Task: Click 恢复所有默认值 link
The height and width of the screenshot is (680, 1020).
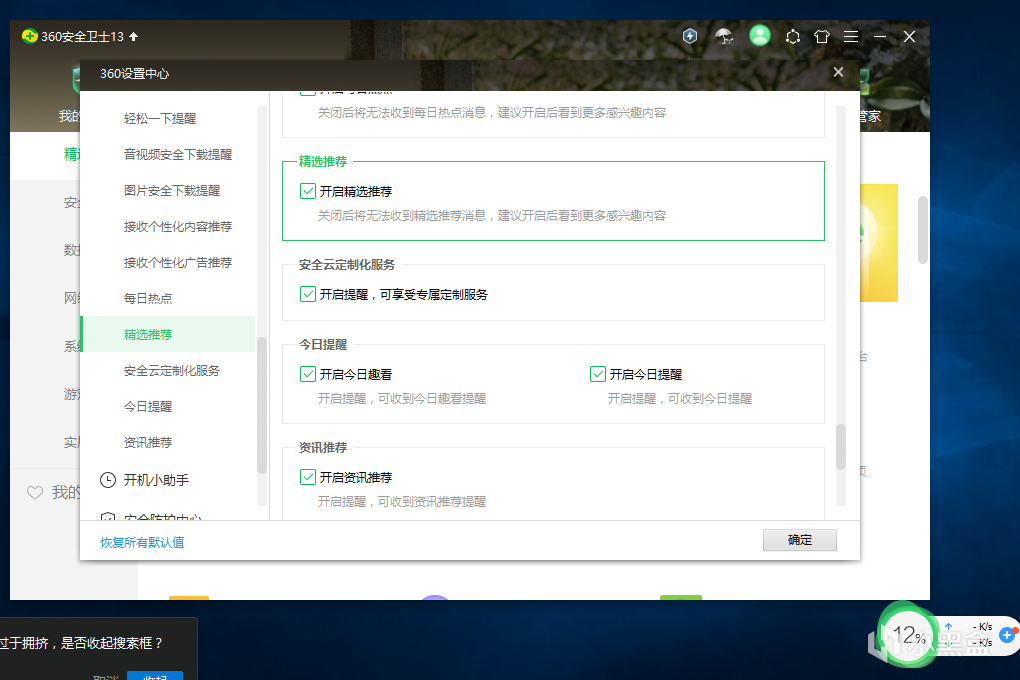Action: tap(142, 542)
